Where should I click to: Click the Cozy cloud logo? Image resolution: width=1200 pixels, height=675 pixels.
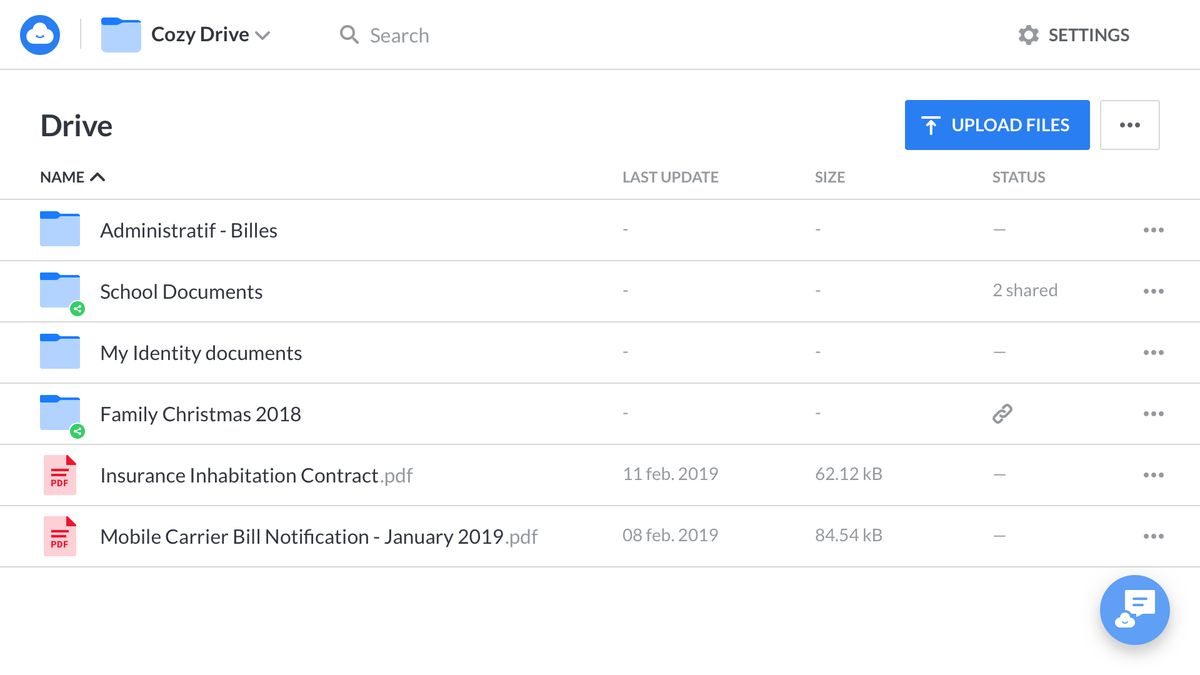pos(40,34)
